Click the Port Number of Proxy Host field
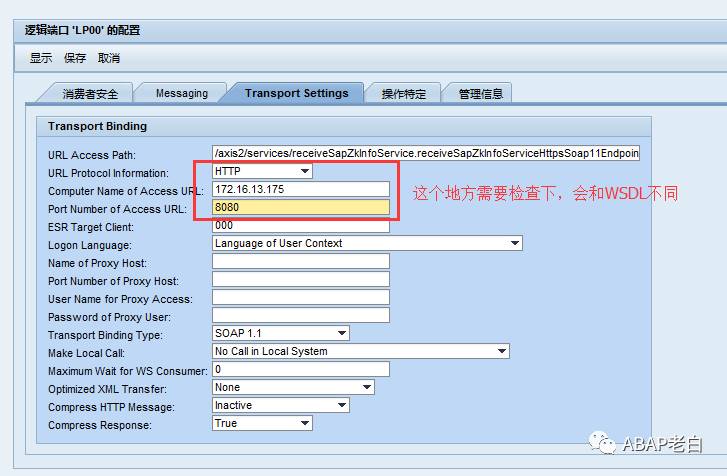This screenshot has height=476, width=727. point(301,279)
